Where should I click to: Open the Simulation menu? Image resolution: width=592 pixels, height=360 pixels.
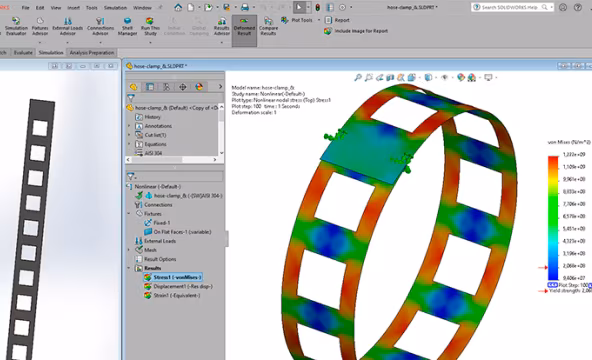pos(115,8)
